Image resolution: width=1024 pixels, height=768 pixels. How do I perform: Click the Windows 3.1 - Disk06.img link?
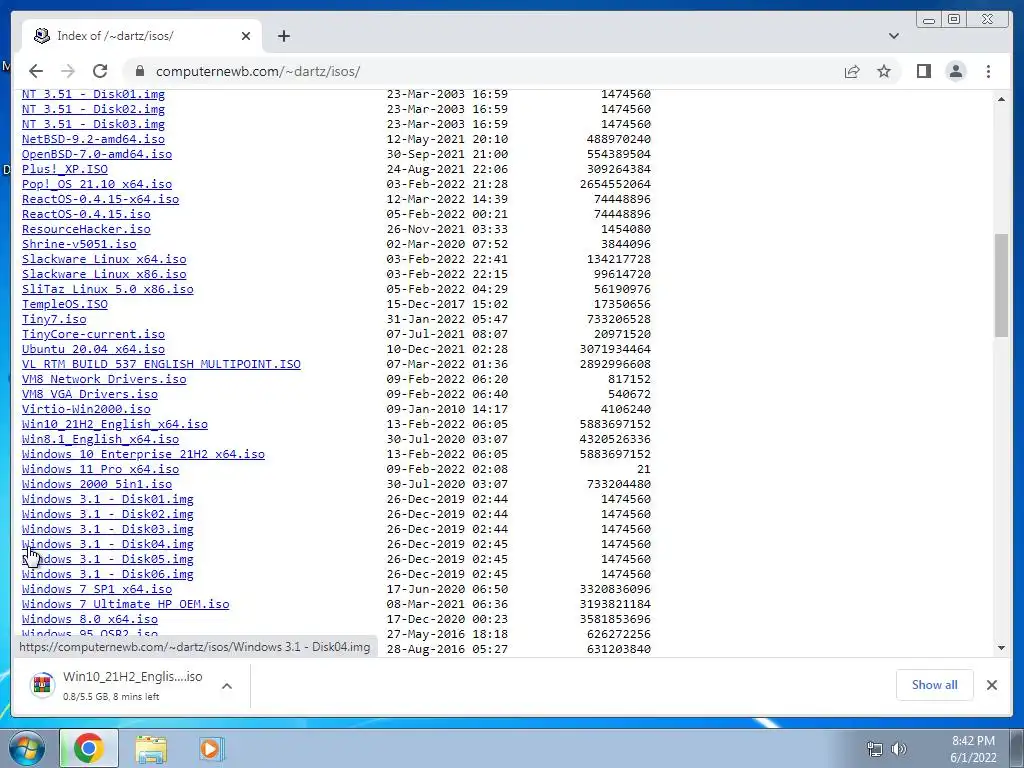(x=108, y=575)
